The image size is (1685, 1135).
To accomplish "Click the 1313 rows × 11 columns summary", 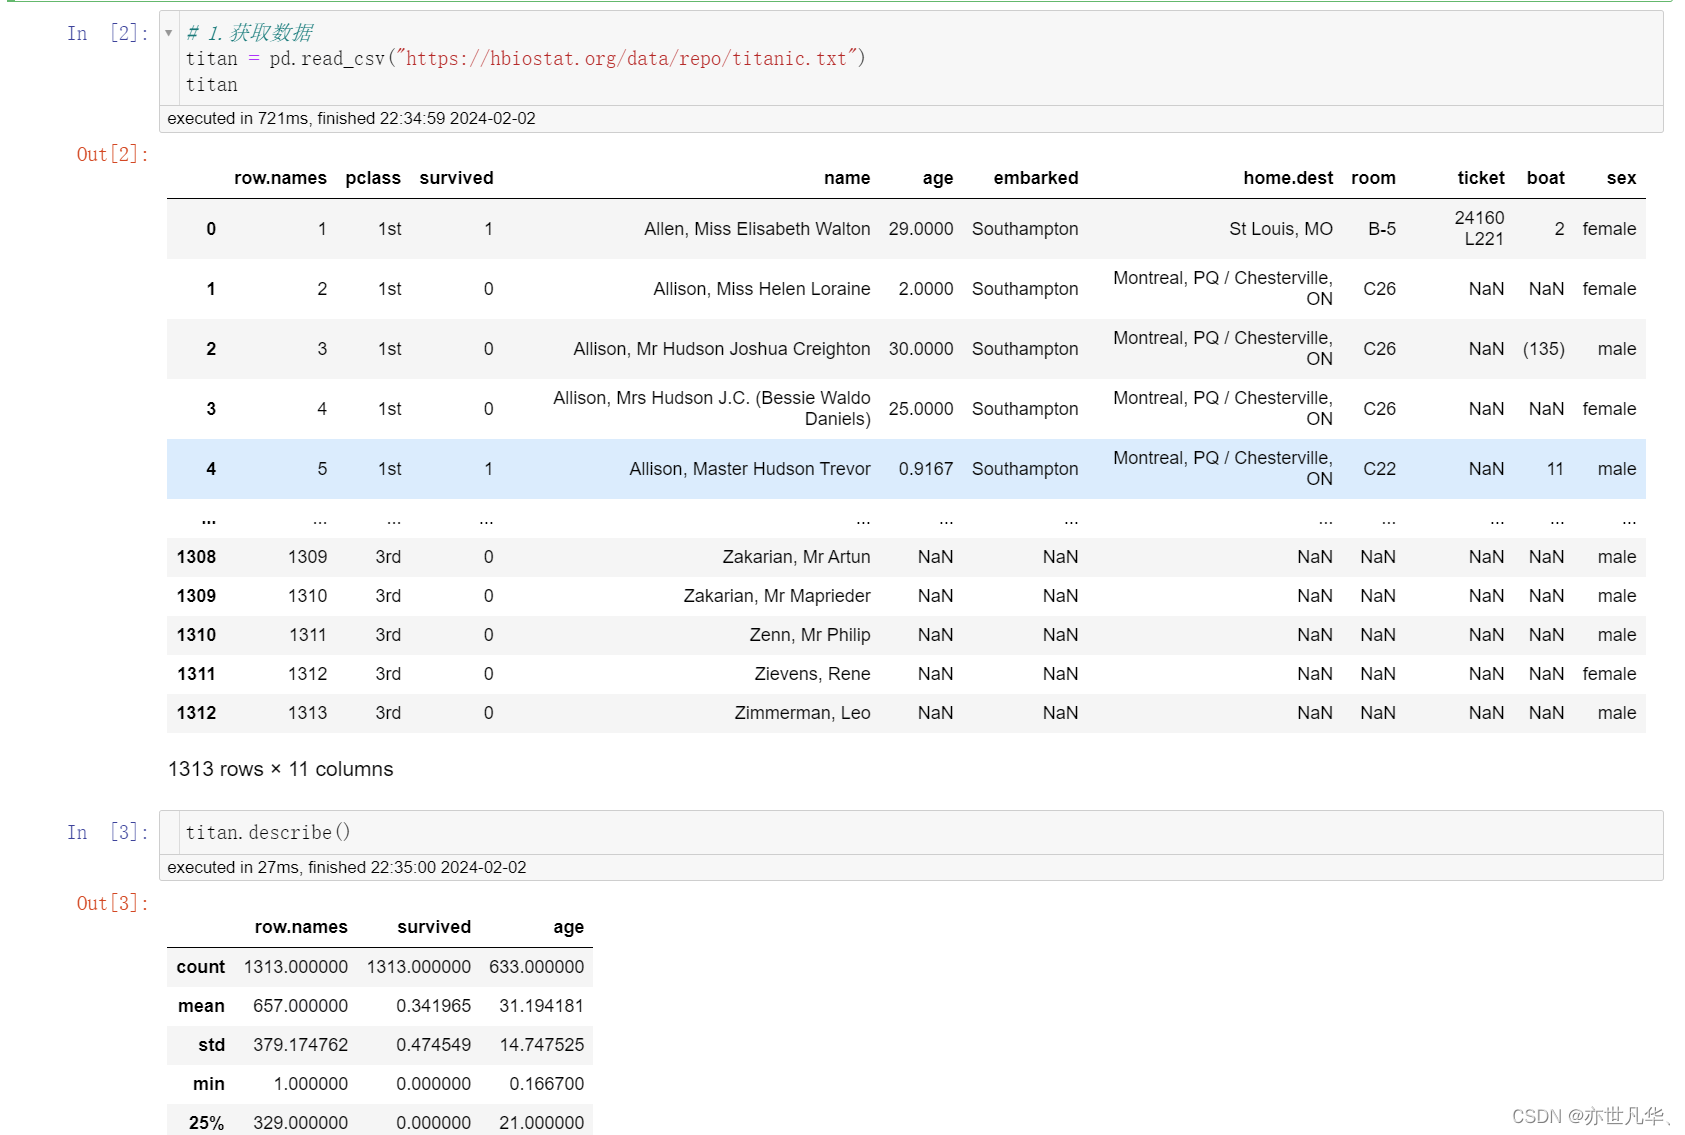I will coord(280,769).
